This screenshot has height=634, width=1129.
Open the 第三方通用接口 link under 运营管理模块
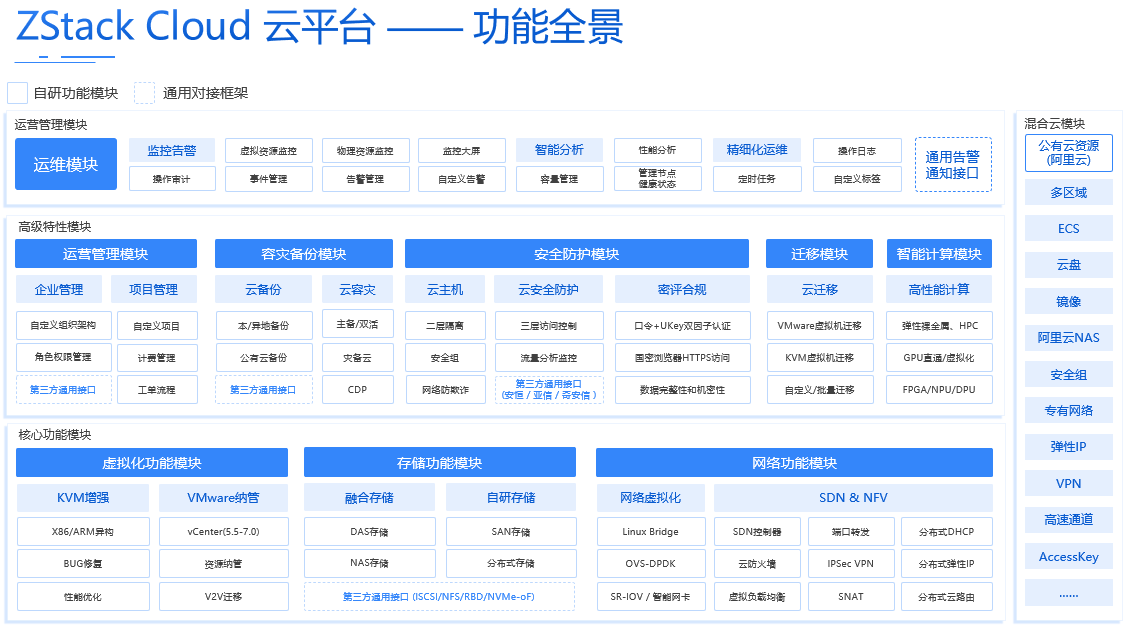coord(65,390)
